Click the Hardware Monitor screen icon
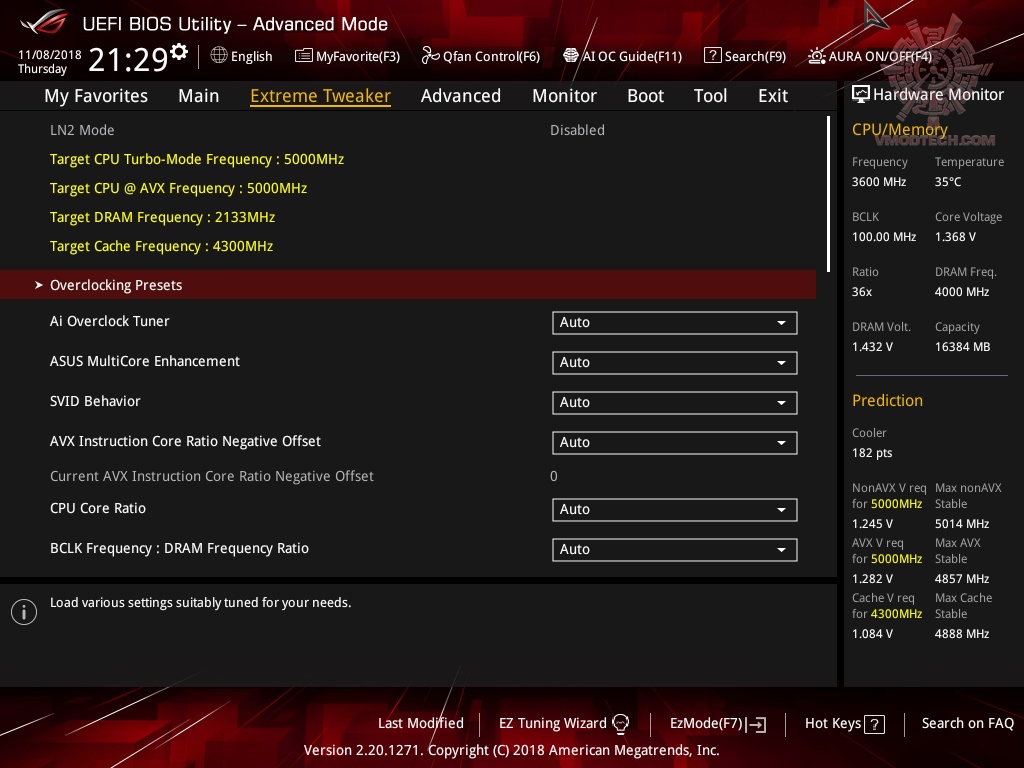The height and width of the screenshot is (768, 1024). [x=861, y=95]
